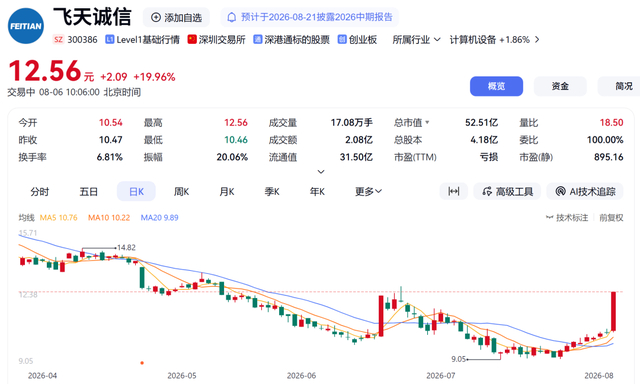Image resolution: width=640 pixels, height=384 pixels.
Task: Toggle 前复权 price adjustment
Action: tap(611, 218)
